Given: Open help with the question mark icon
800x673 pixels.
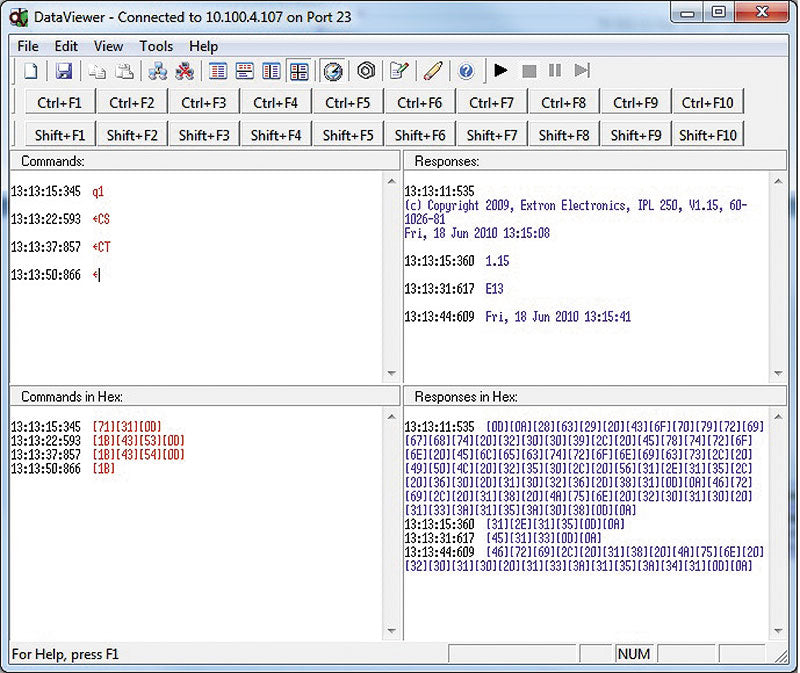Looking at the screenshot, I should [466, 71].
